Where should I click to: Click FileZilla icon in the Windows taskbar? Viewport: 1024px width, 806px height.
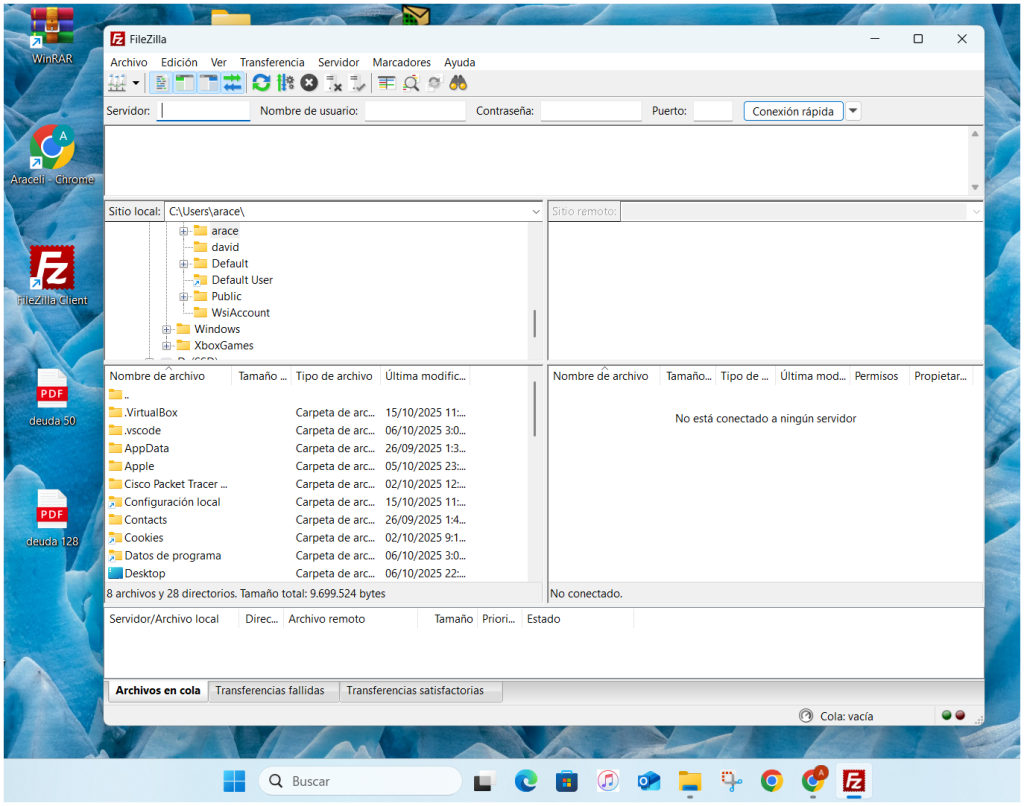[854, 781]
